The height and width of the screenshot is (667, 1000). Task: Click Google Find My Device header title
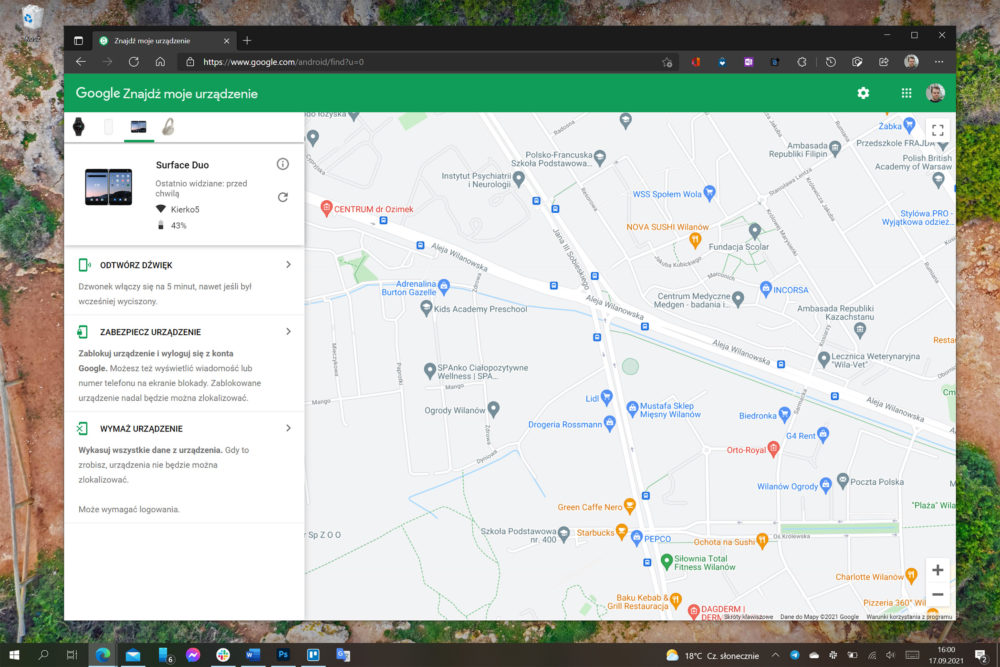tap(166, 93)
